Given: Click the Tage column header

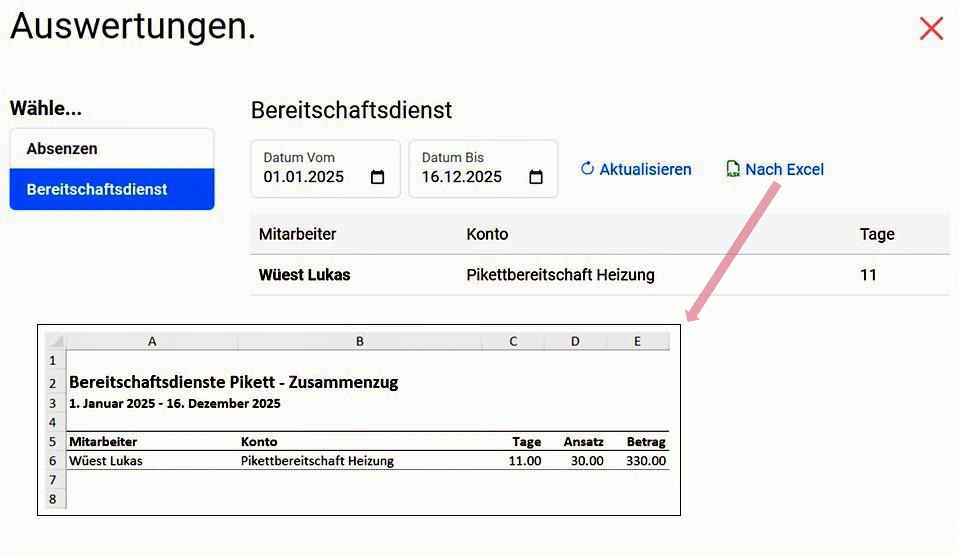Looking at the screenshot, I should tap(877, 234).
